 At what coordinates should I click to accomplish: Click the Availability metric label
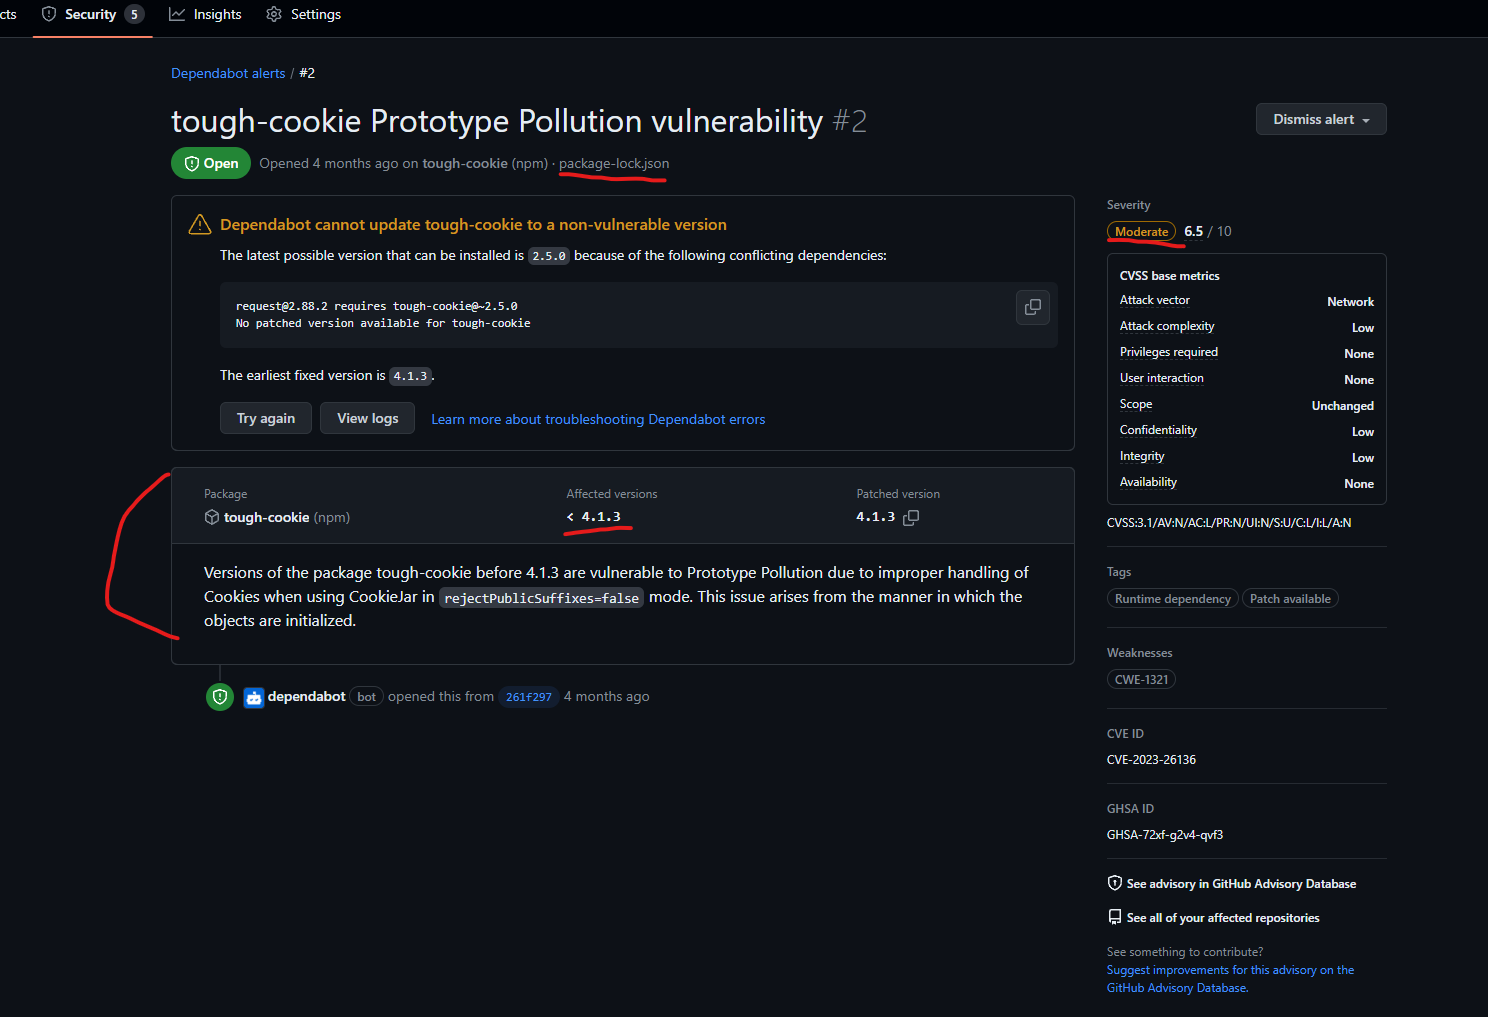(x=1148, y=482)
